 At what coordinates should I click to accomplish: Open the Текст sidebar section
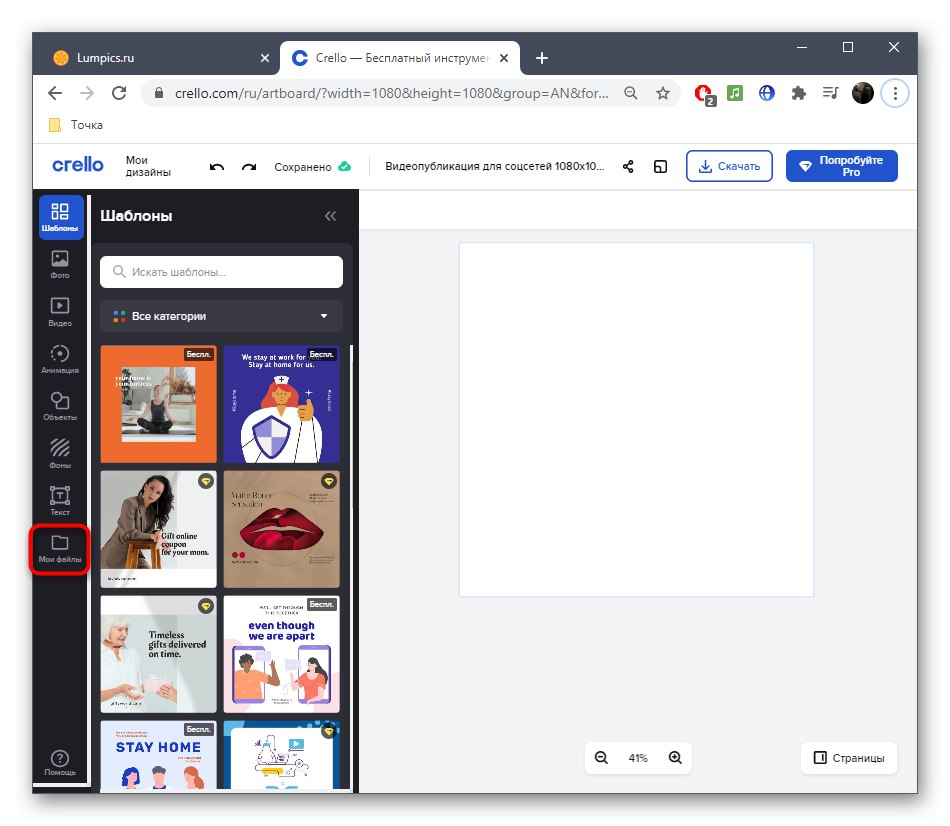coord(60,501)
